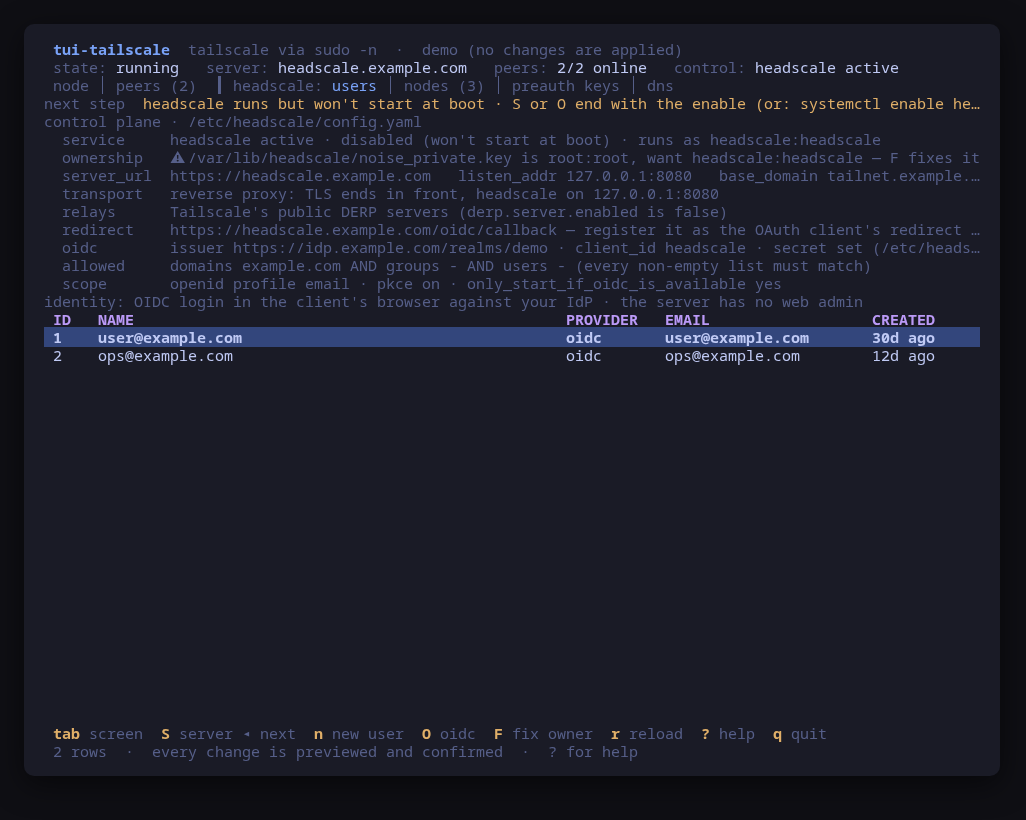Click the ownership warning triangle icon
Image resolution: width=1026 pixels, height=820 pixels.
(x=177, y=158)
